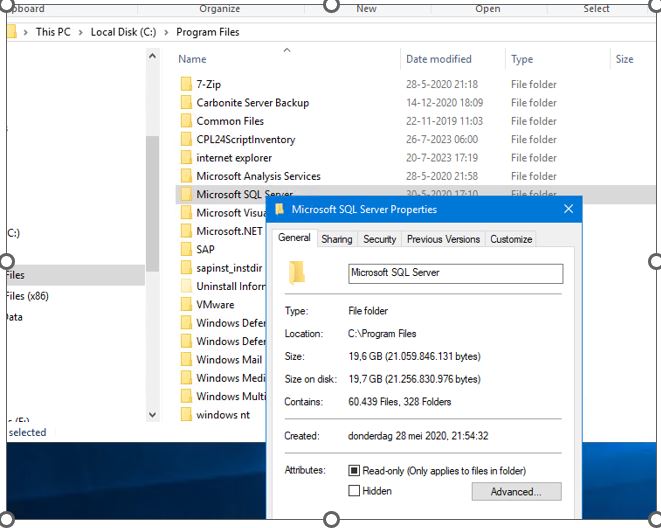The image size is (661, 528).
Task: Sort by the Date modified column
Action: (x=438, y=59)
